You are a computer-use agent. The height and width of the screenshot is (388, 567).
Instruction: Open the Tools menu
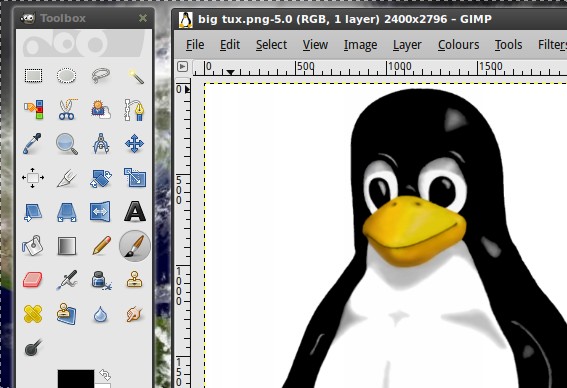(x=508, y=45)
